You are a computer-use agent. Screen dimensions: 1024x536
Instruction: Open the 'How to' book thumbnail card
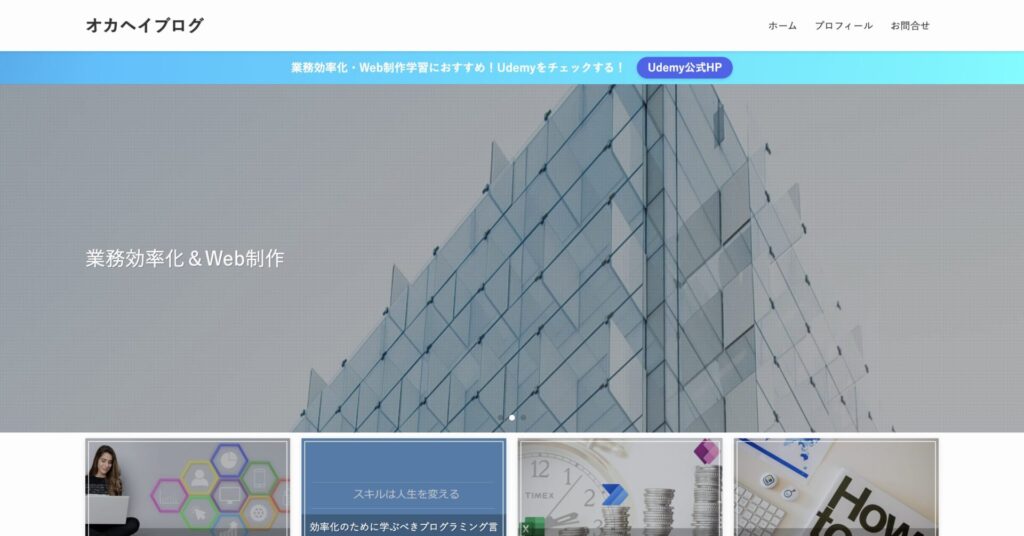pyautogui.click(x=836, y=487)
